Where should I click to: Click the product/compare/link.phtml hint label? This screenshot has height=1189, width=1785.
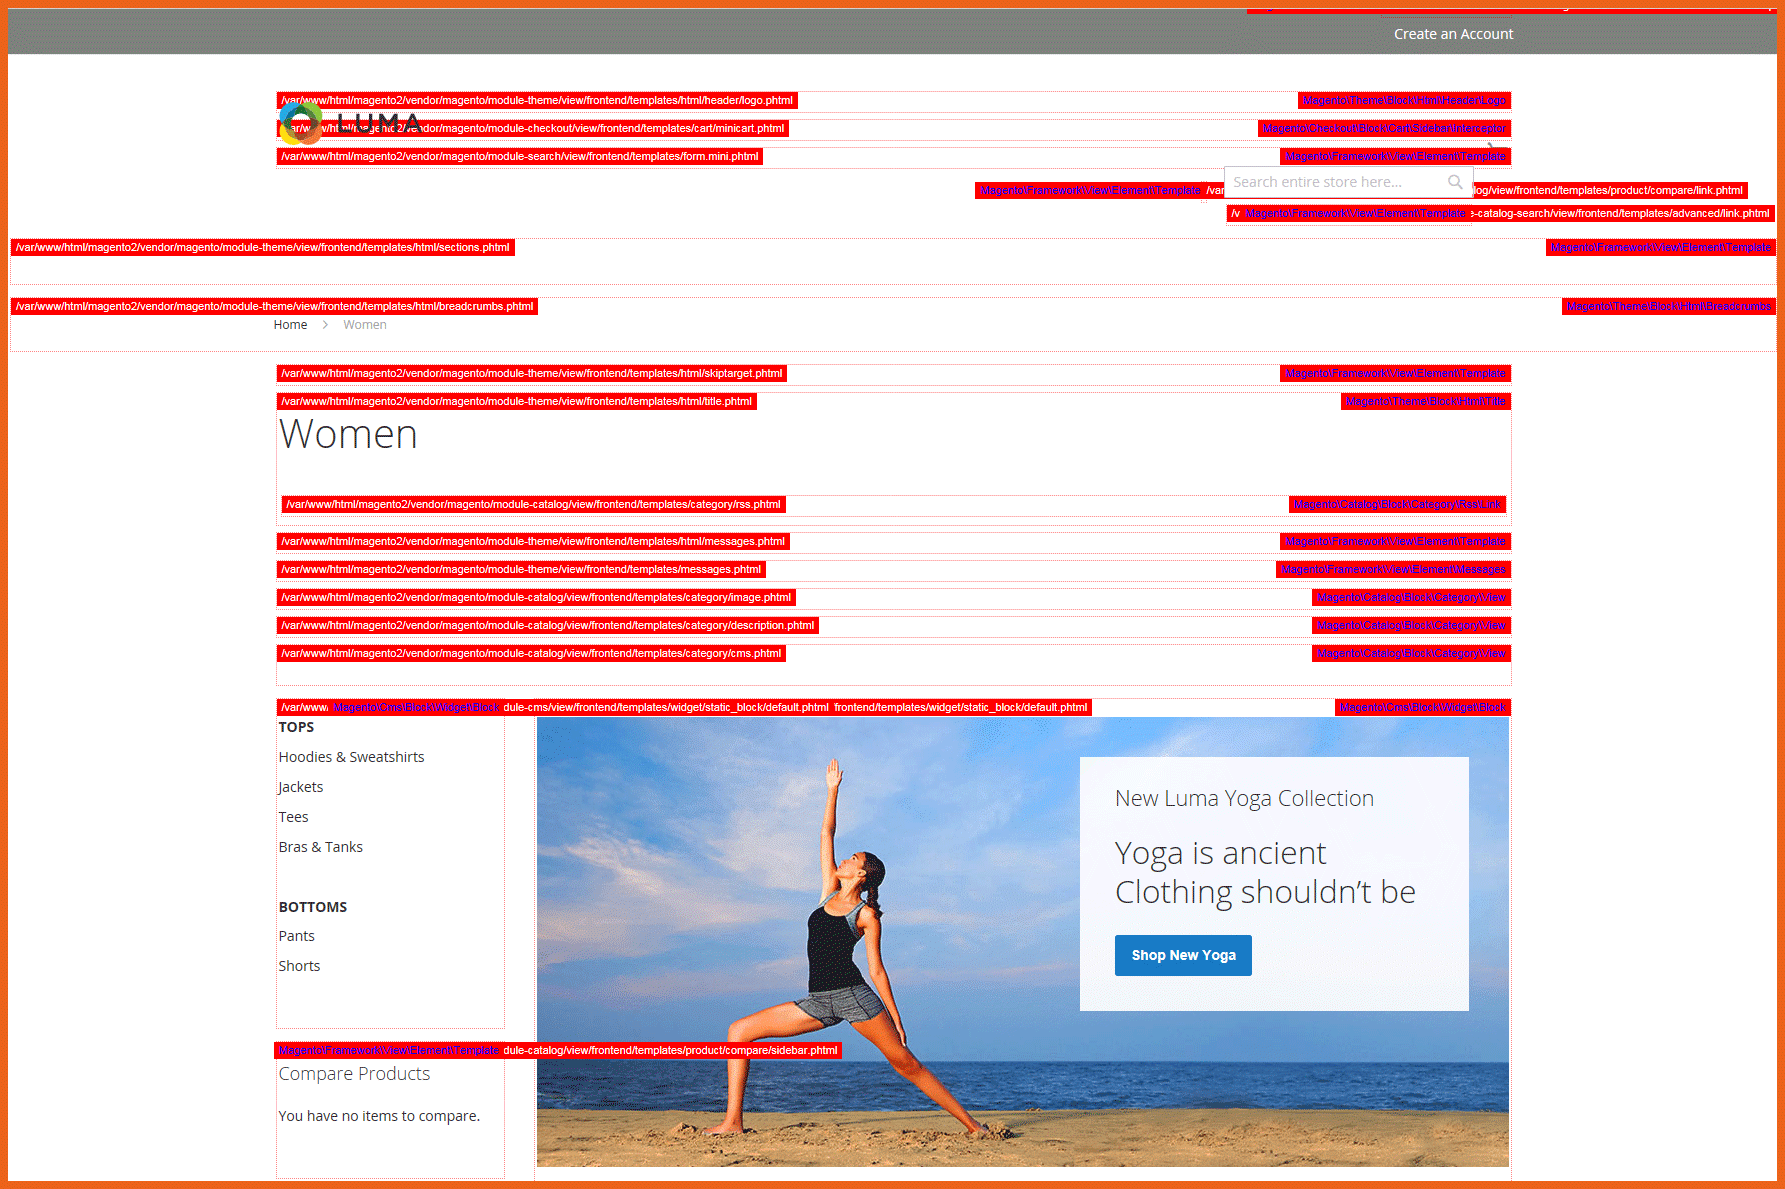pos(1610,190)
